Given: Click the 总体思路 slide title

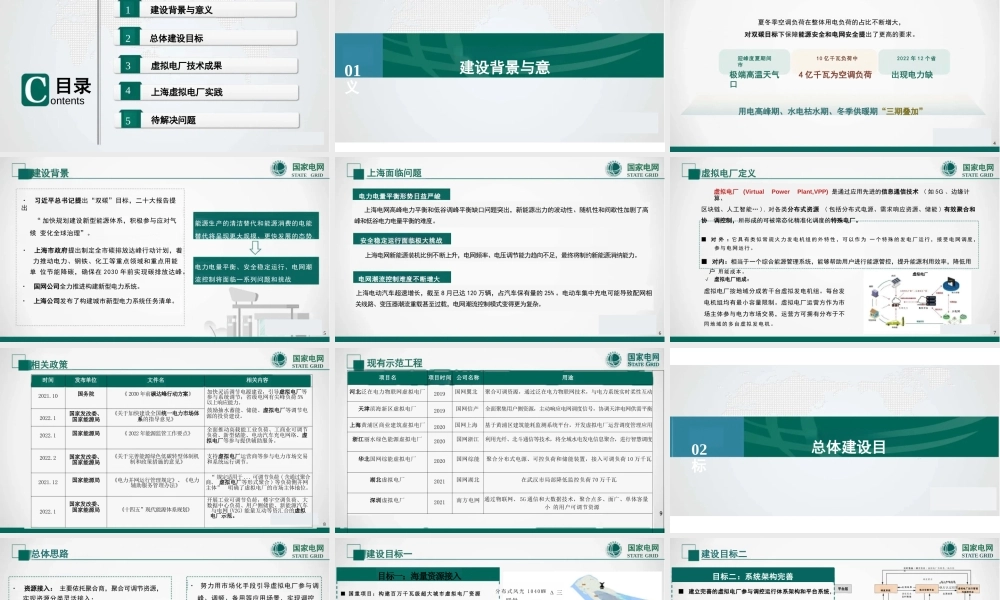Looking at the screenshot, I should [50, 553].
